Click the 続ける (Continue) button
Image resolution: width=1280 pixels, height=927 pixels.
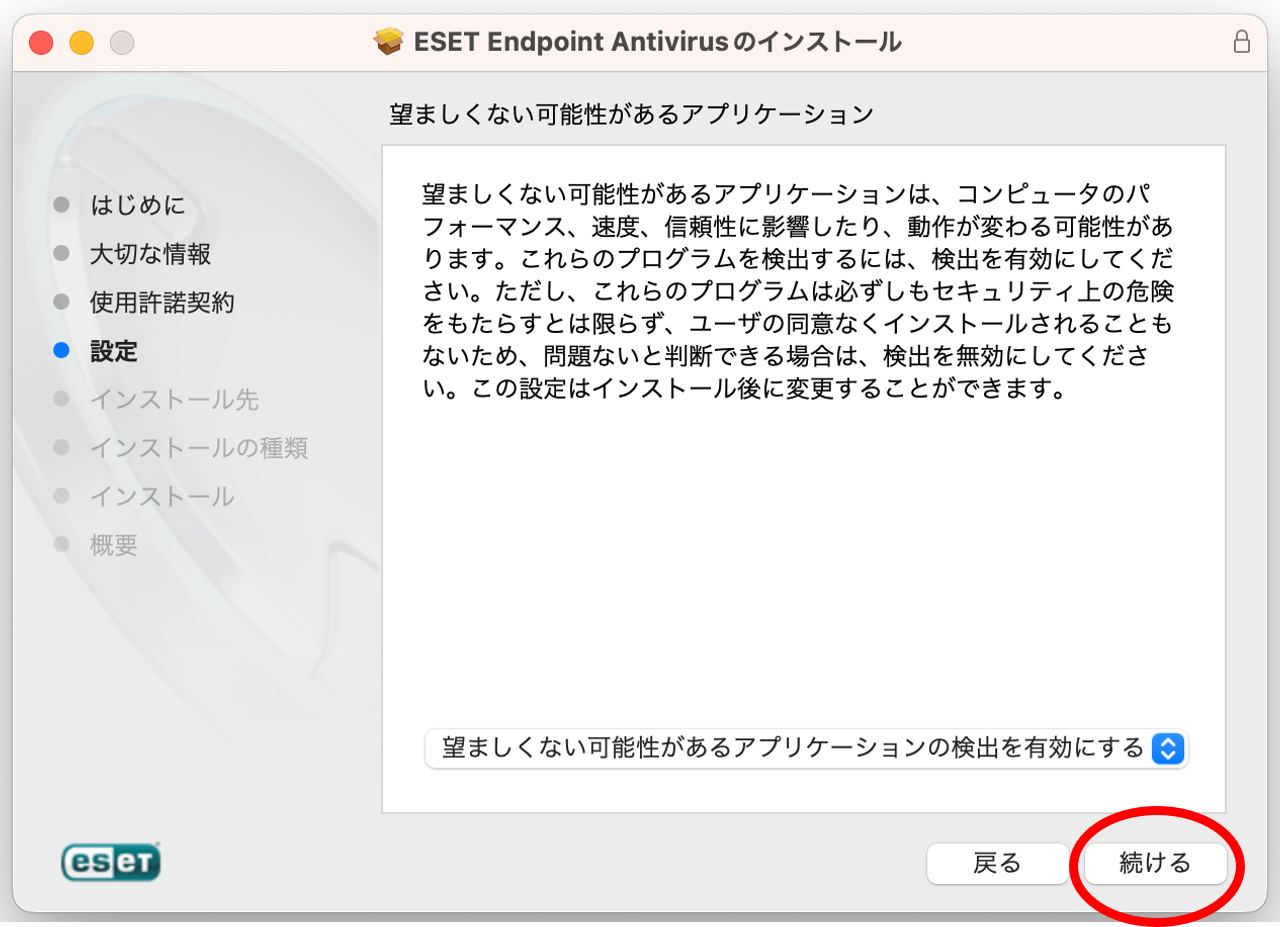click(x=1155, y=863)
